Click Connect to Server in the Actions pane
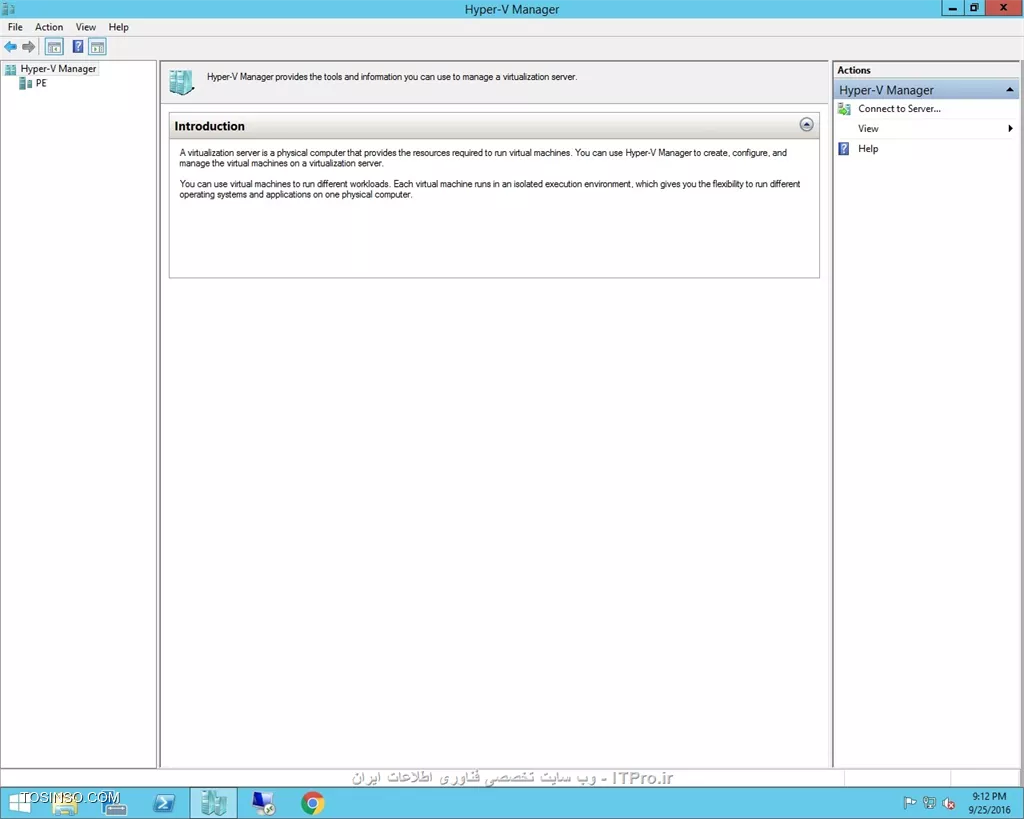The width and height of the screenshot is (1024, 819). click(899, 108)
